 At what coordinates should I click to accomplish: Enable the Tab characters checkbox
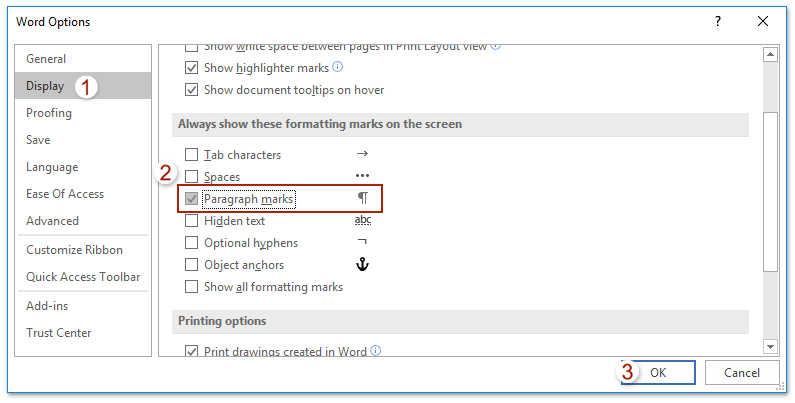click(192, 155)
